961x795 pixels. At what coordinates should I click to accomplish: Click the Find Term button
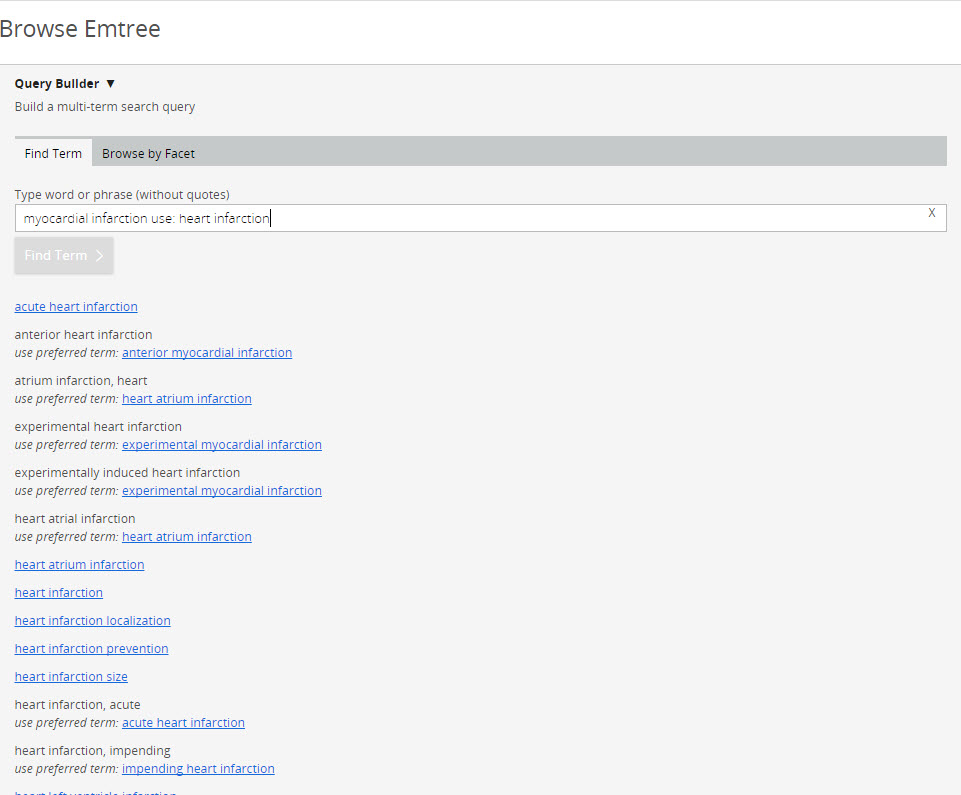pos(64,256)
